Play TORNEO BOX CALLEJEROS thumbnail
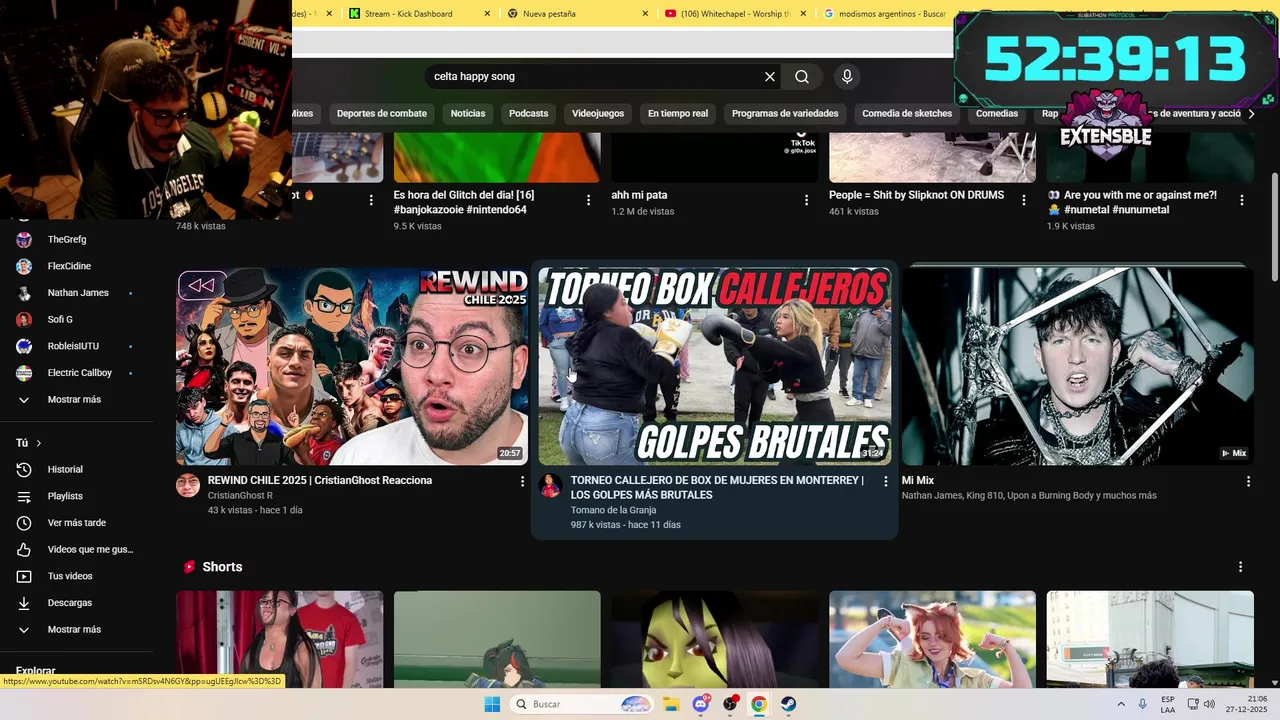 click(715, 366)
